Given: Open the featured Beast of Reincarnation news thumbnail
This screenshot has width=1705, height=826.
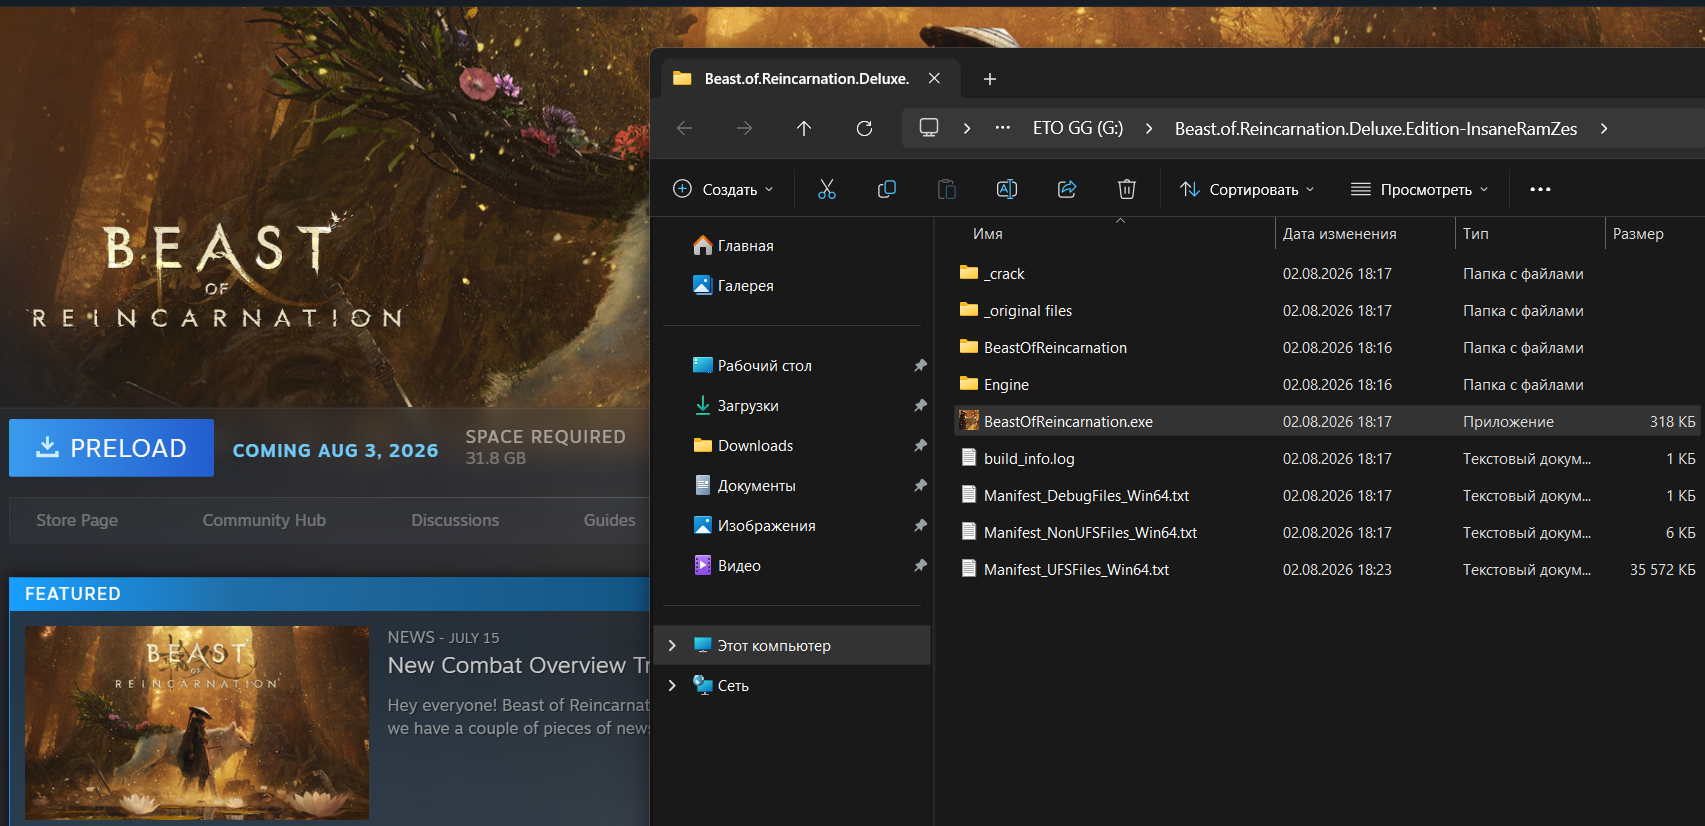Looking at the screenshot, I should pos(197,723).
